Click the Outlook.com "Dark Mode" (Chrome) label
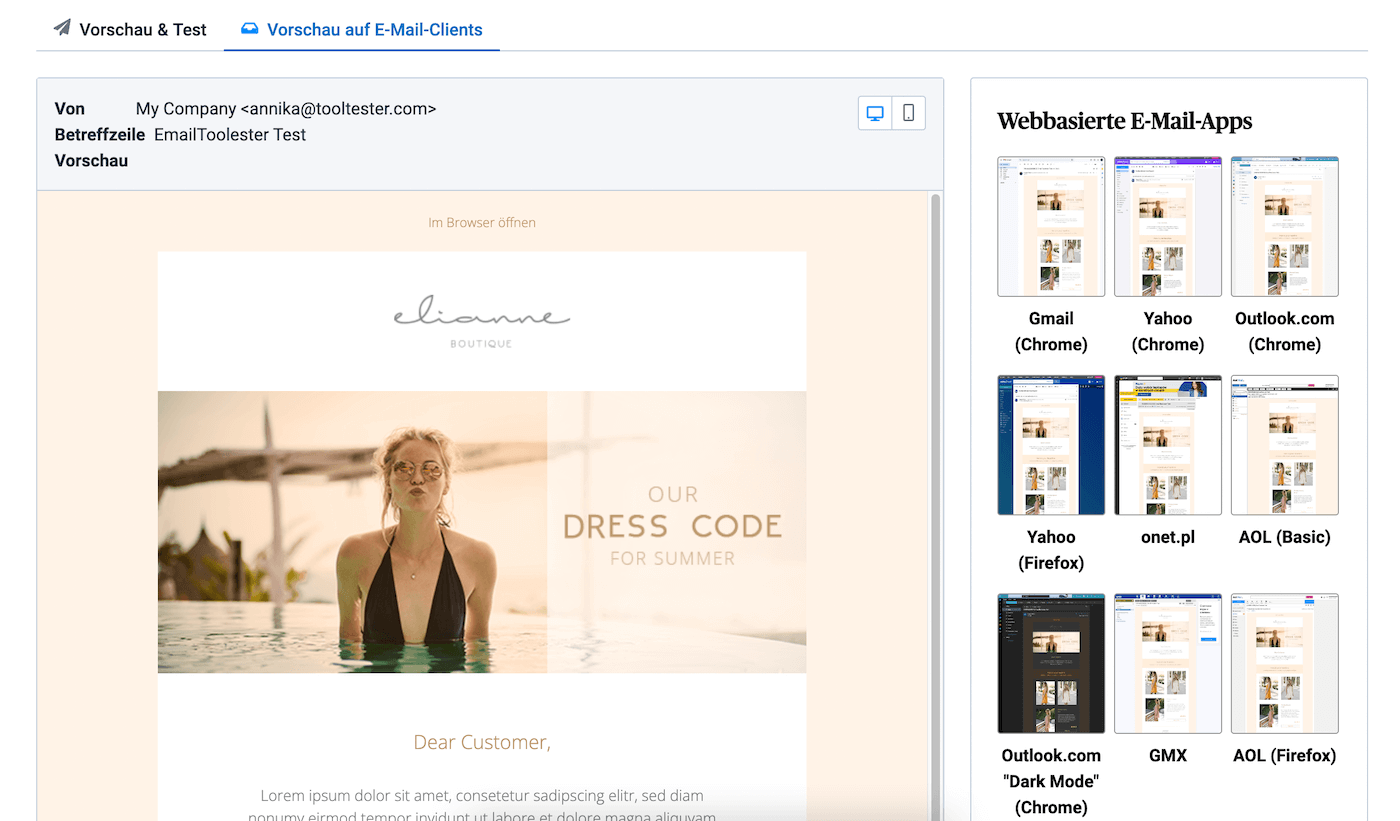Image resolution: width=1400 pixels, height=821 pixels. 1051,781
